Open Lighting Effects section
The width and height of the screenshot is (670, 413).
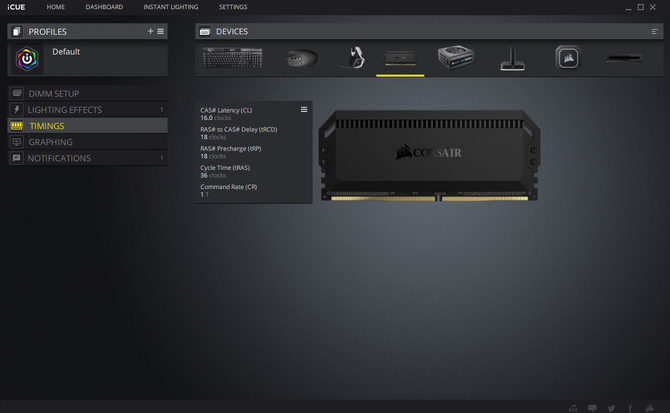click(88, 110)
